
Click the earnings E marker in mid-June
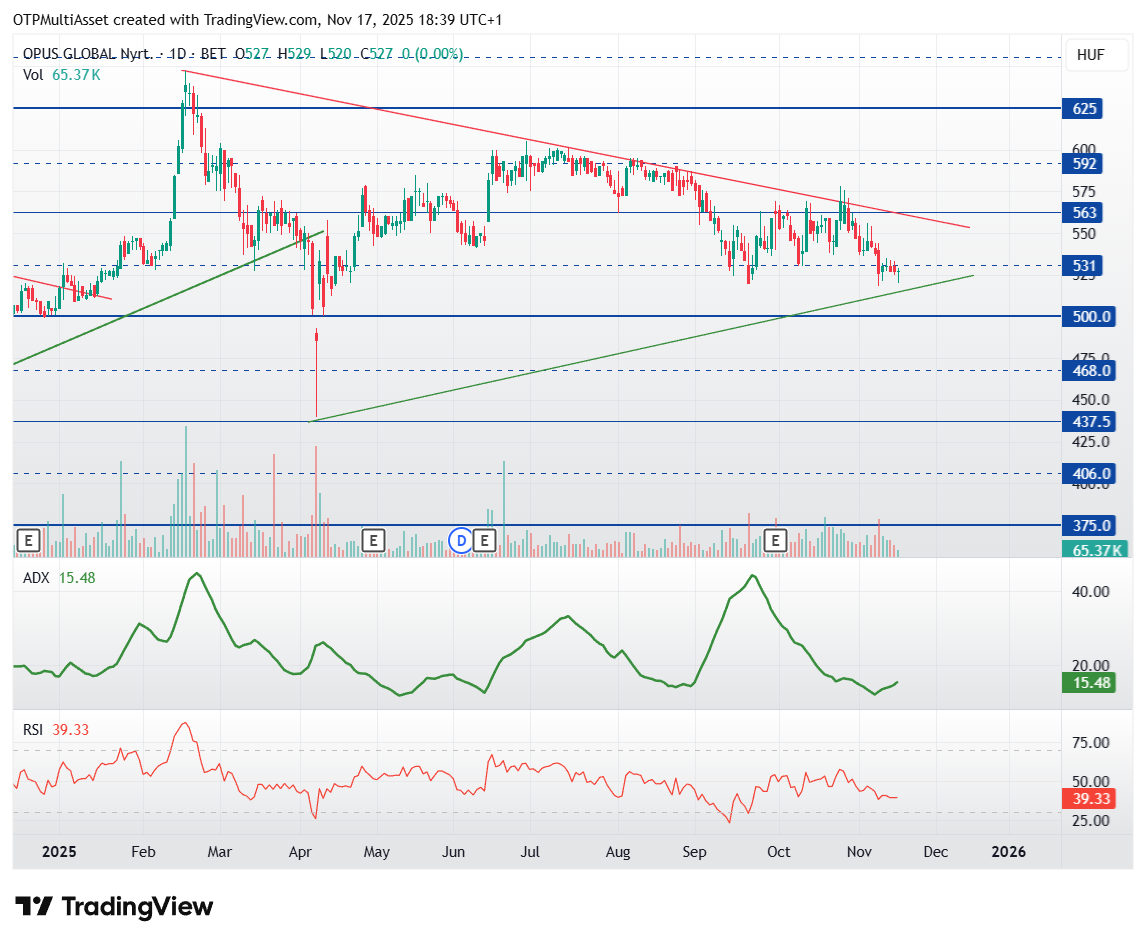485,541
